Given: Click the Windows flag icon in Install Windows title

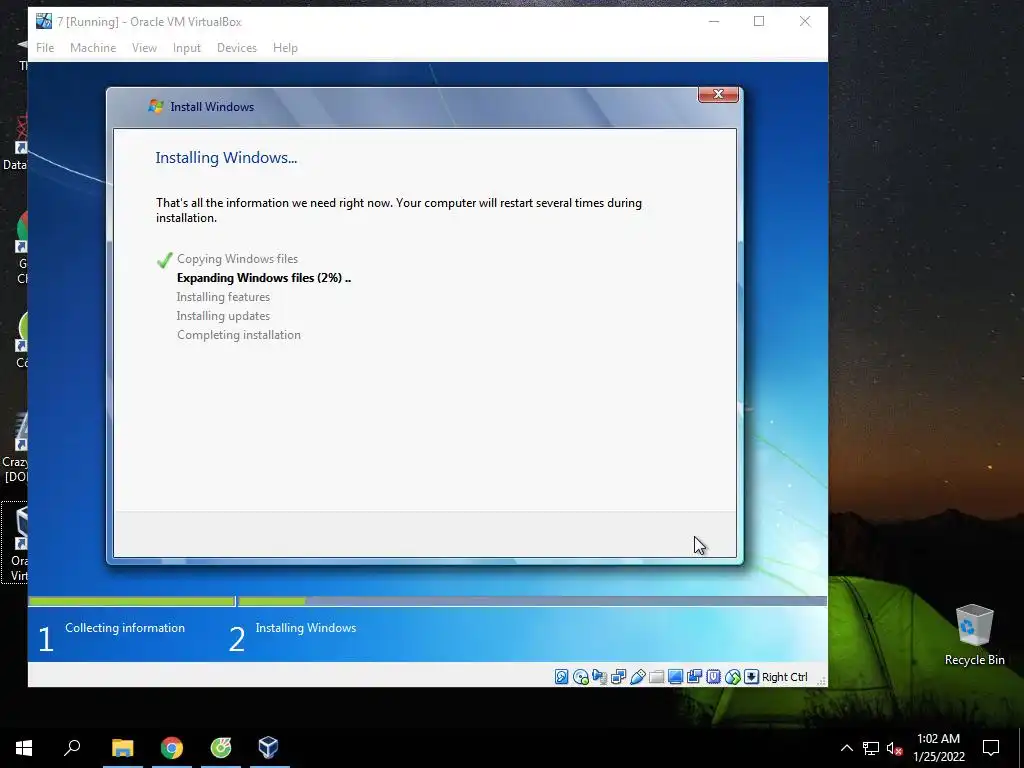Looking at the screenshot, I should tap(155, 106).
